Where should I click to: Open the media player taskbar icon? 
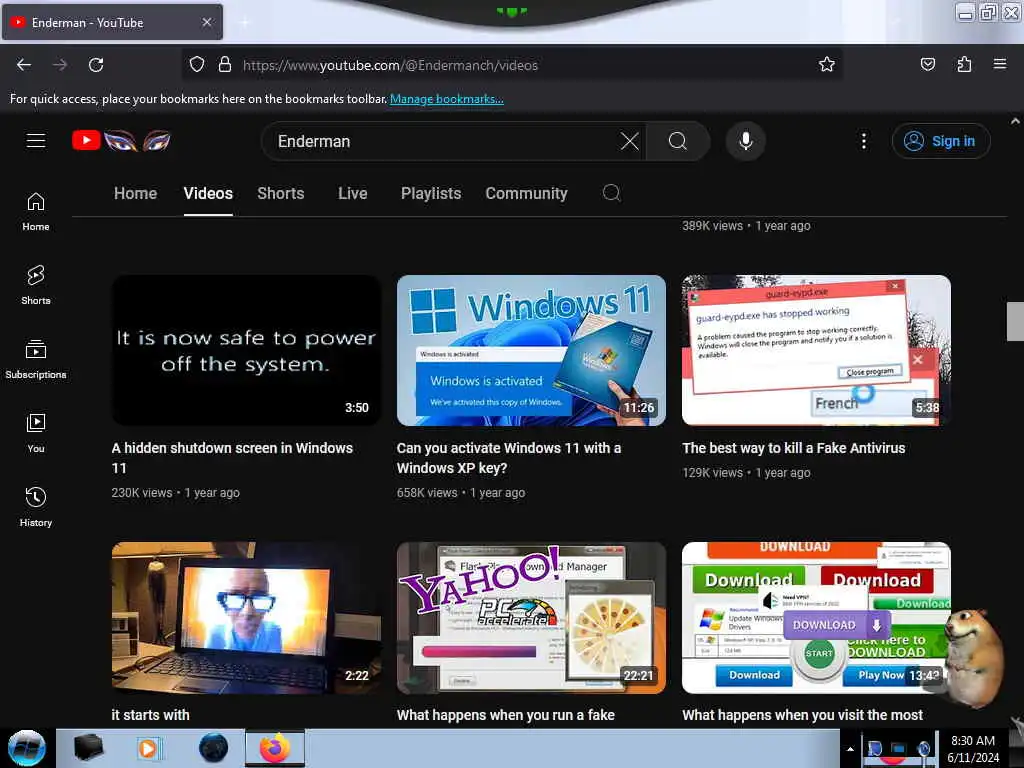click(x=148, y=748)
